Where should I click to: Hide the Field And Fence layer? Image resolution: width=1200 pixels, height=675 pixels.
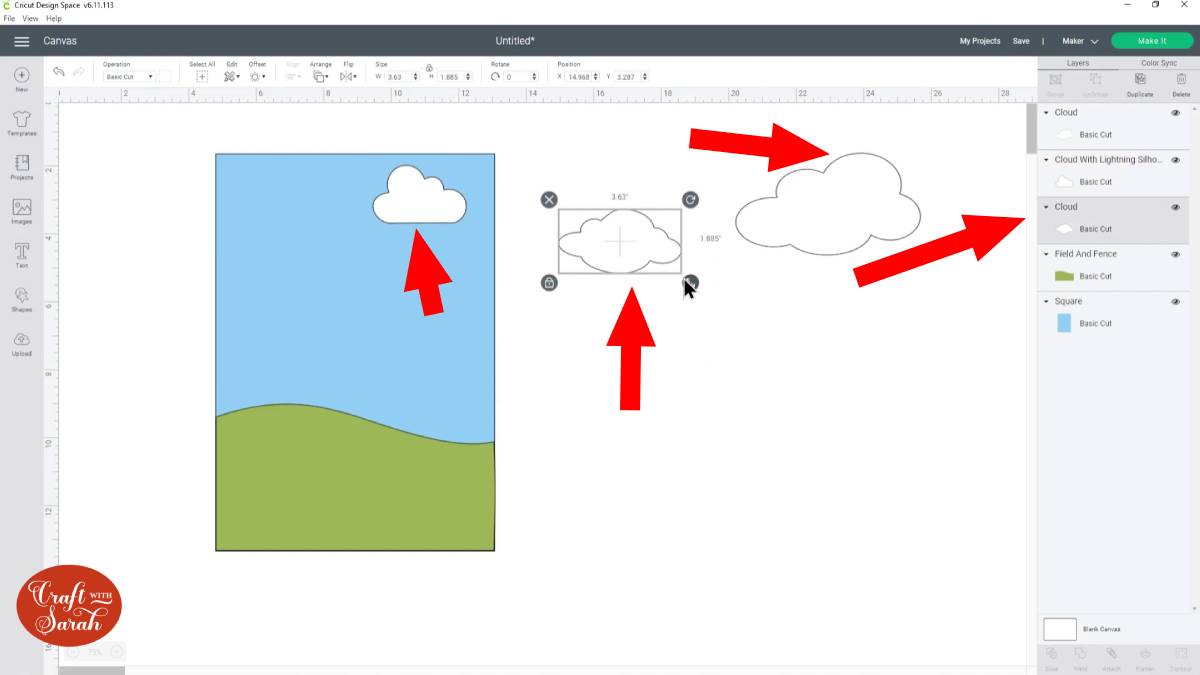tap(1175, 253)
